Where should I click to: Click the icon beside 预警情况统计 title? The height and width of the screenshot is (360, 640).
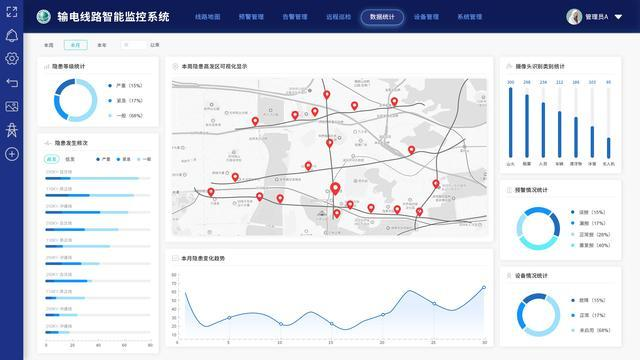pos(509,190)
